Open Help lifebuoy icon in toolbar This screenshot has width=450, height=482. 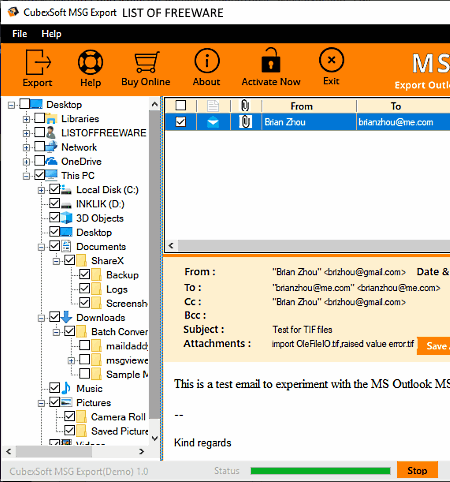[90, 62]
